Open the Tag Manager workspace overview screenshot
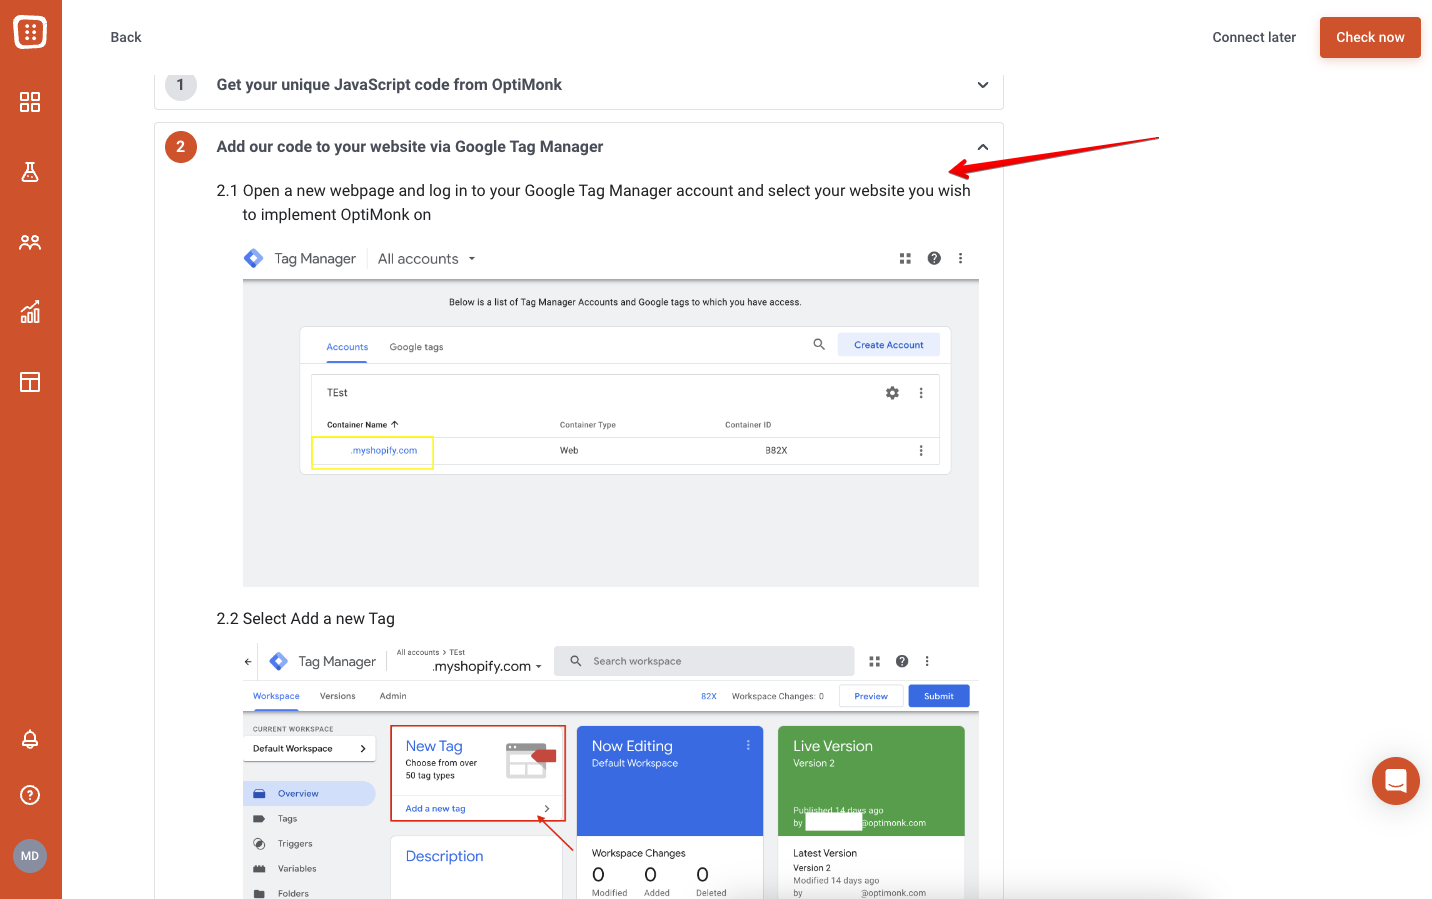 (x=611, y=770)
